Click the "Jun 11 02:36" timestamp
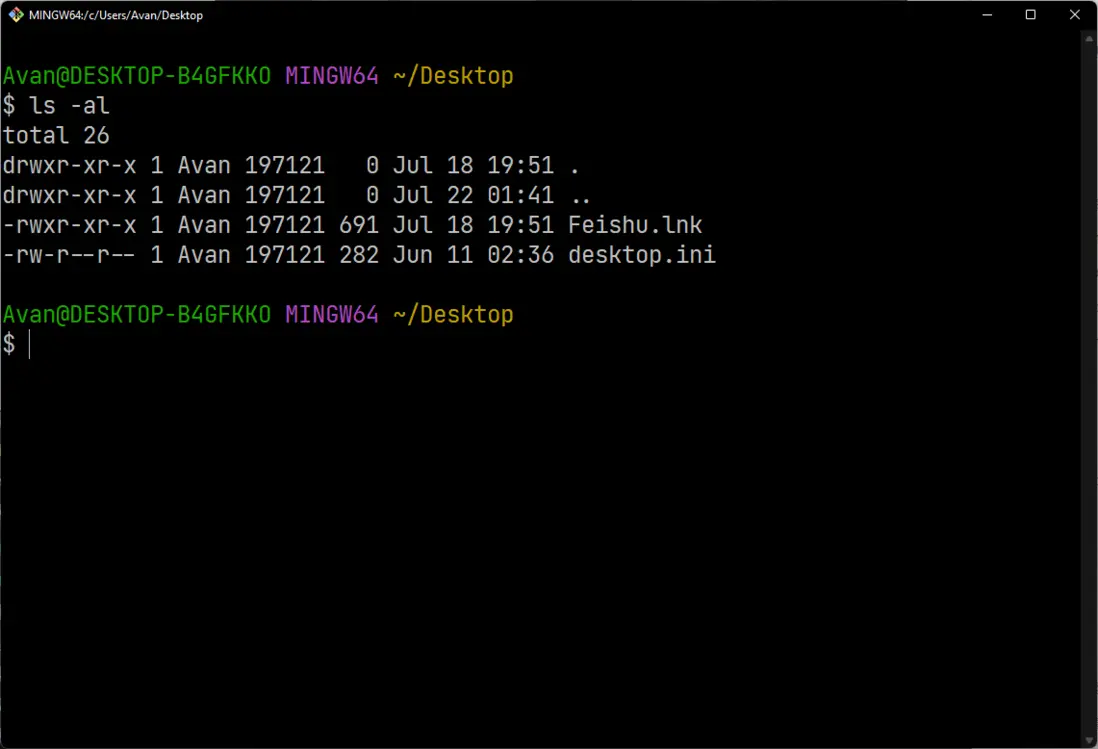Image resolution: width=1098 pixels, height=749 pixels. 473,256
